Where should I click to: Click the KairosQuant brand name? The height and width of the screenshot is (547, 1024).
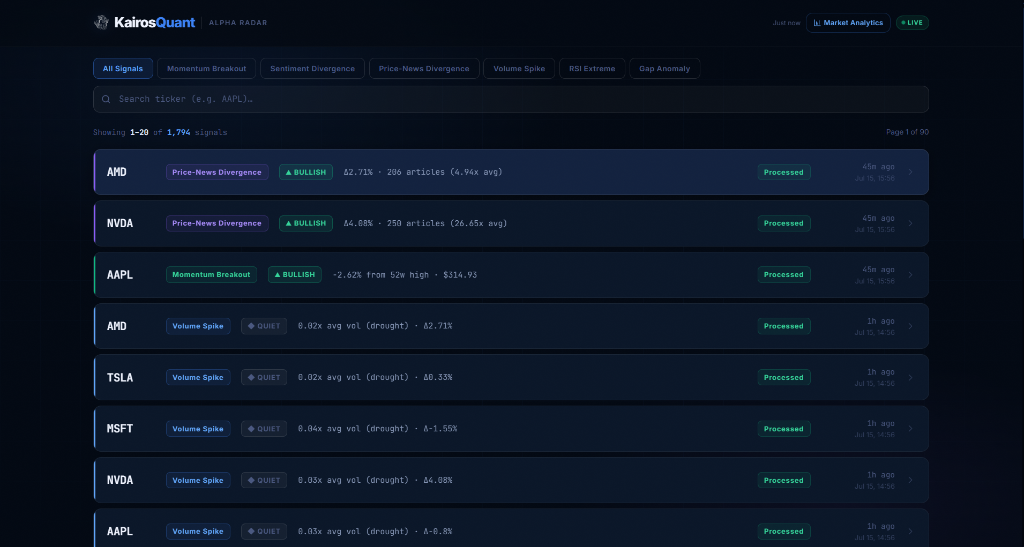[x=154, y=23]
